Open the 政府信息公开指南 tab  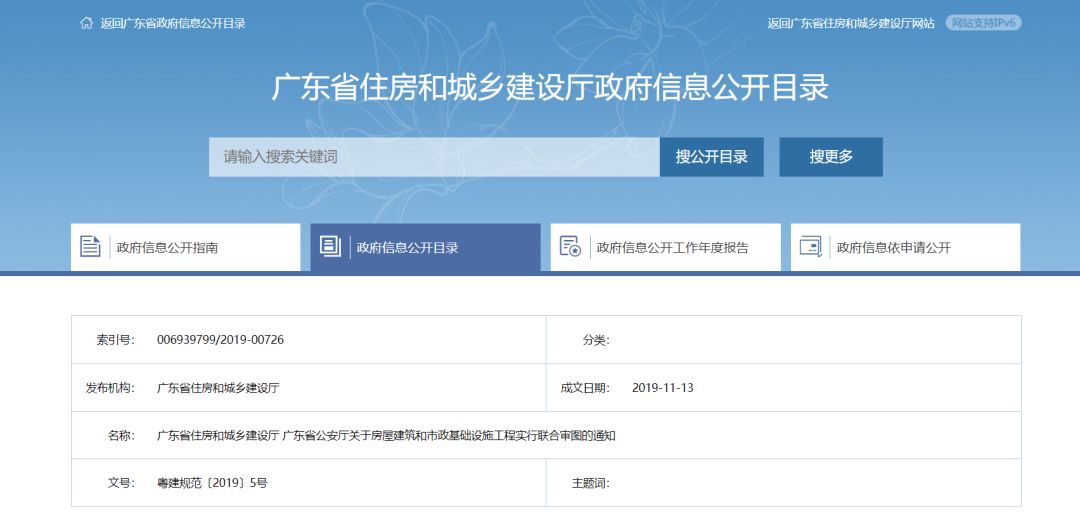(x=185, y=247)
